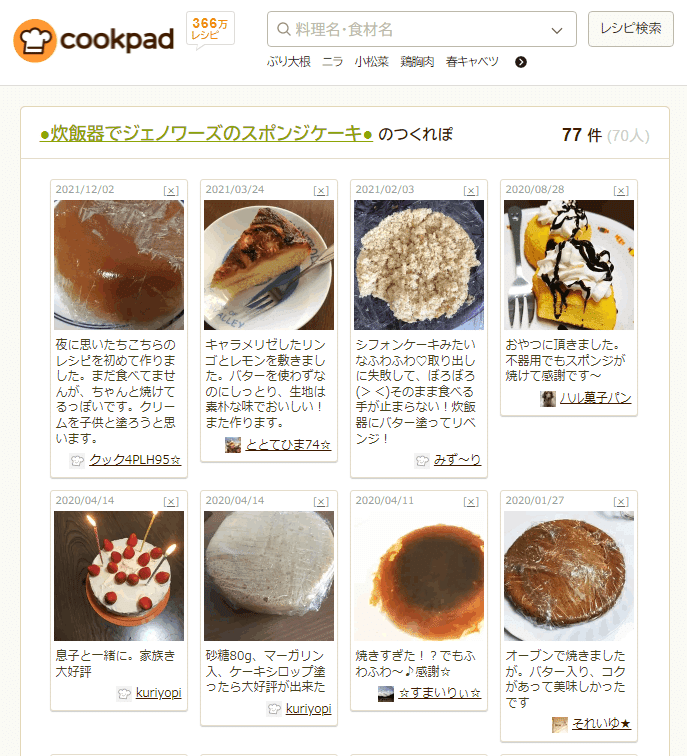The image size is (687, 756).
Task: Open the cookpad logo homepage
Action: 94,40
